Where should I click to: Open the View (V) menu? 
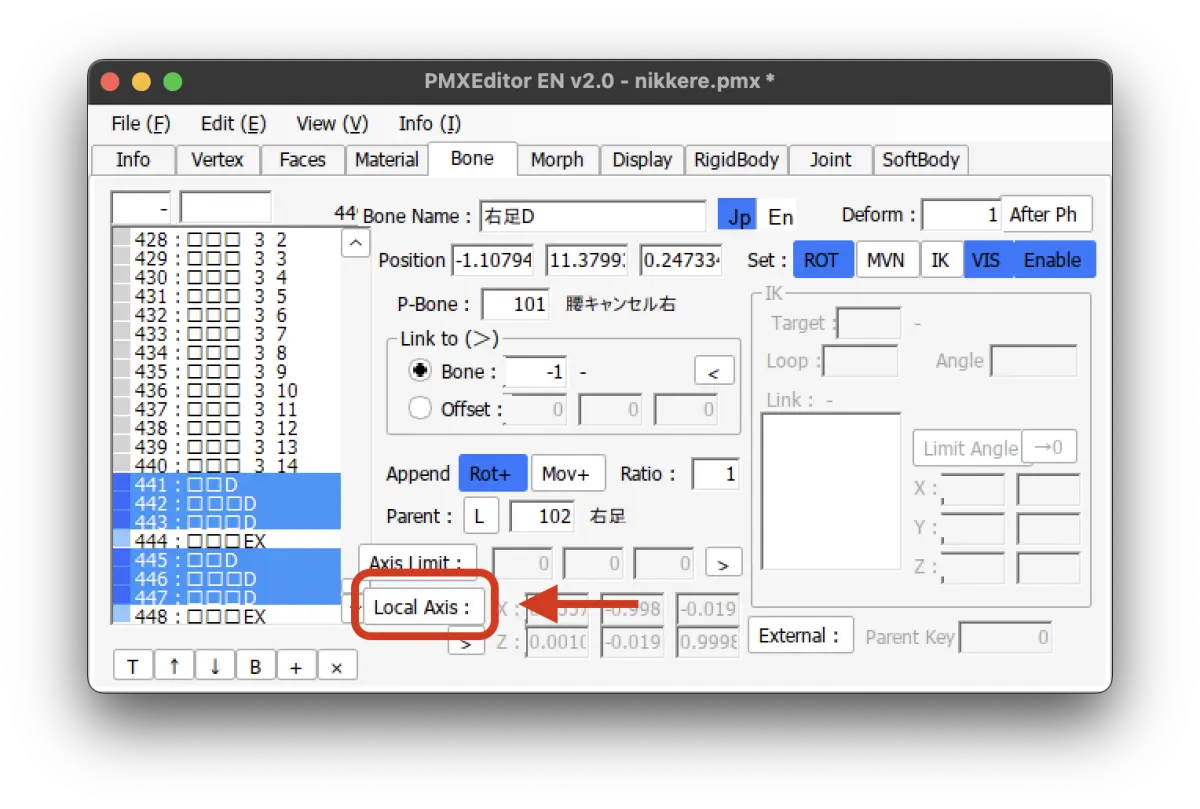tap(332, 124)
